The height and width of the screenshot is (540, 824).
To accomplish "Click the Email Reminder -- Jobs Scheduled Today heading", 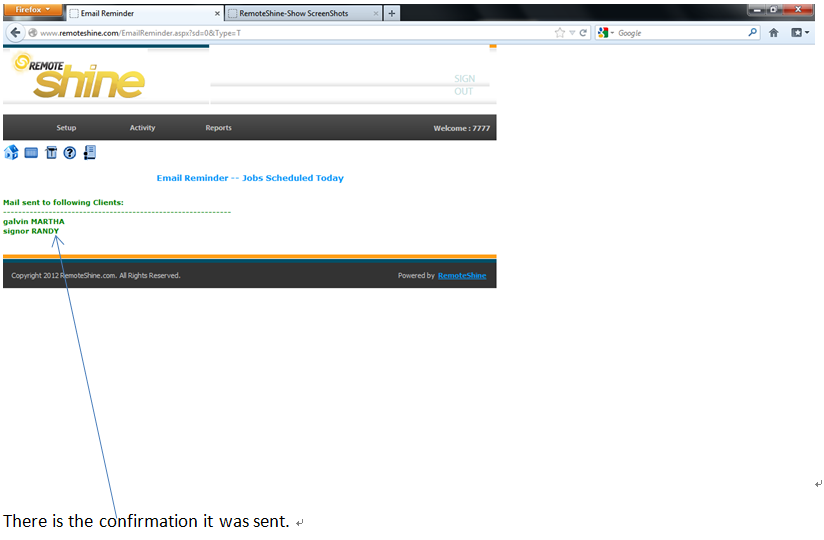I will tap(250, 178).
